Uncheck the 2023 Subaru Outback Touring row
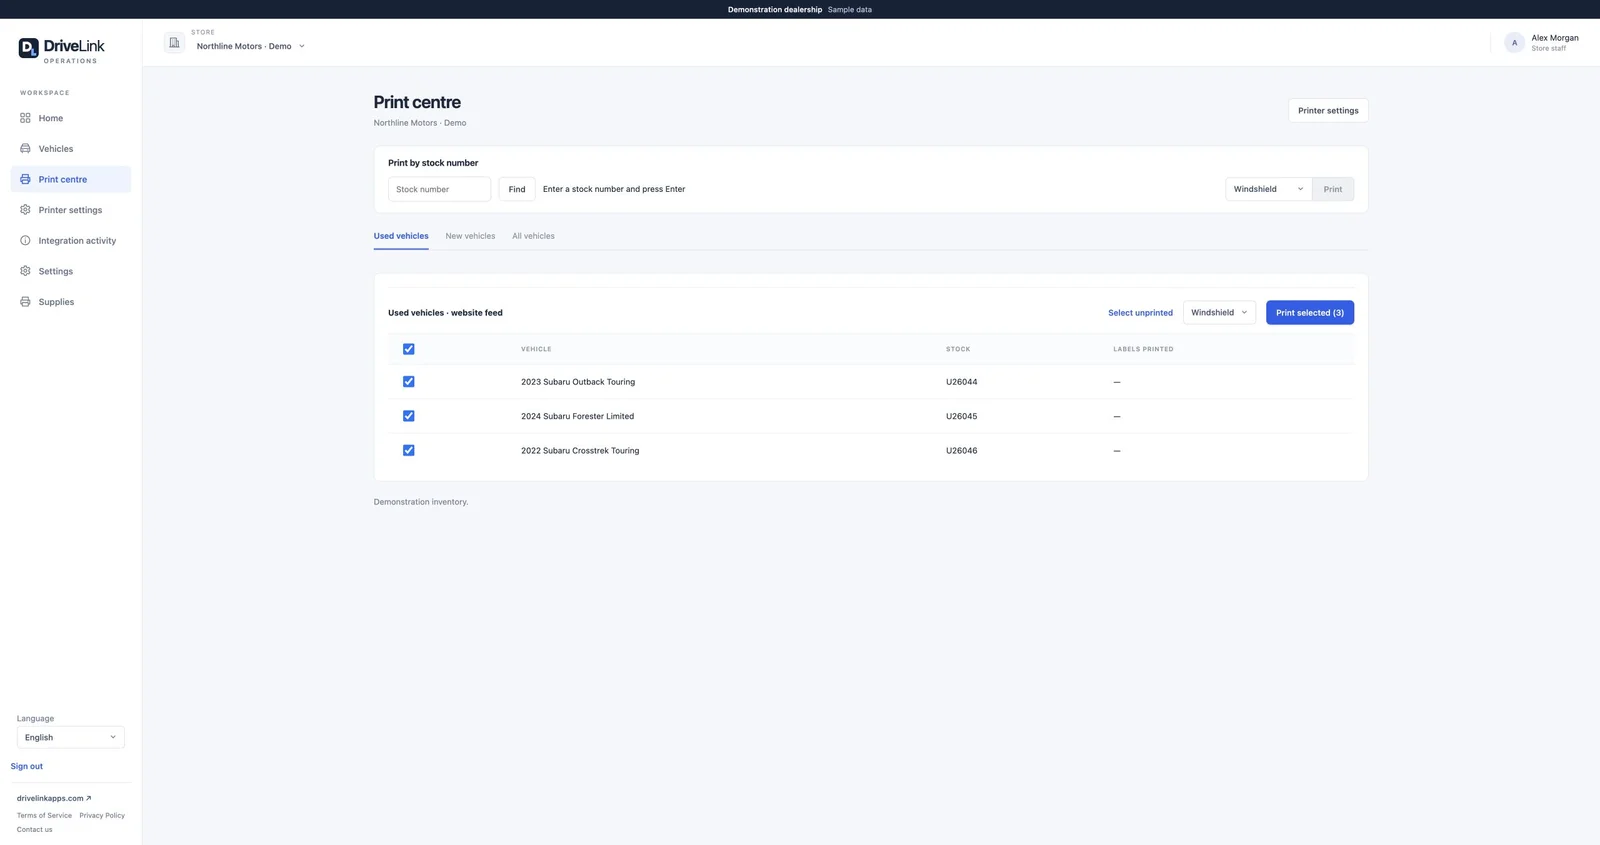 (408, 381)
